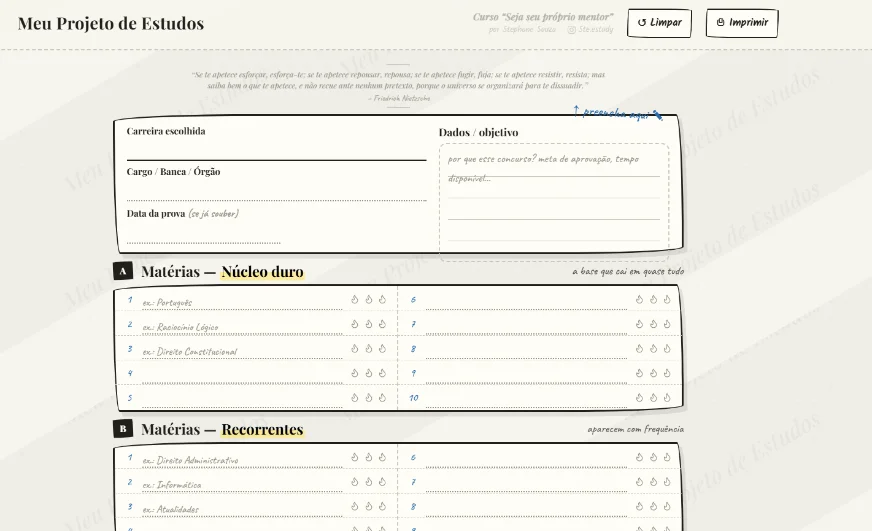Click the Núcleo duro row 8 subject field
This screenshot has width=872, height=531.
tap(526, 351)
